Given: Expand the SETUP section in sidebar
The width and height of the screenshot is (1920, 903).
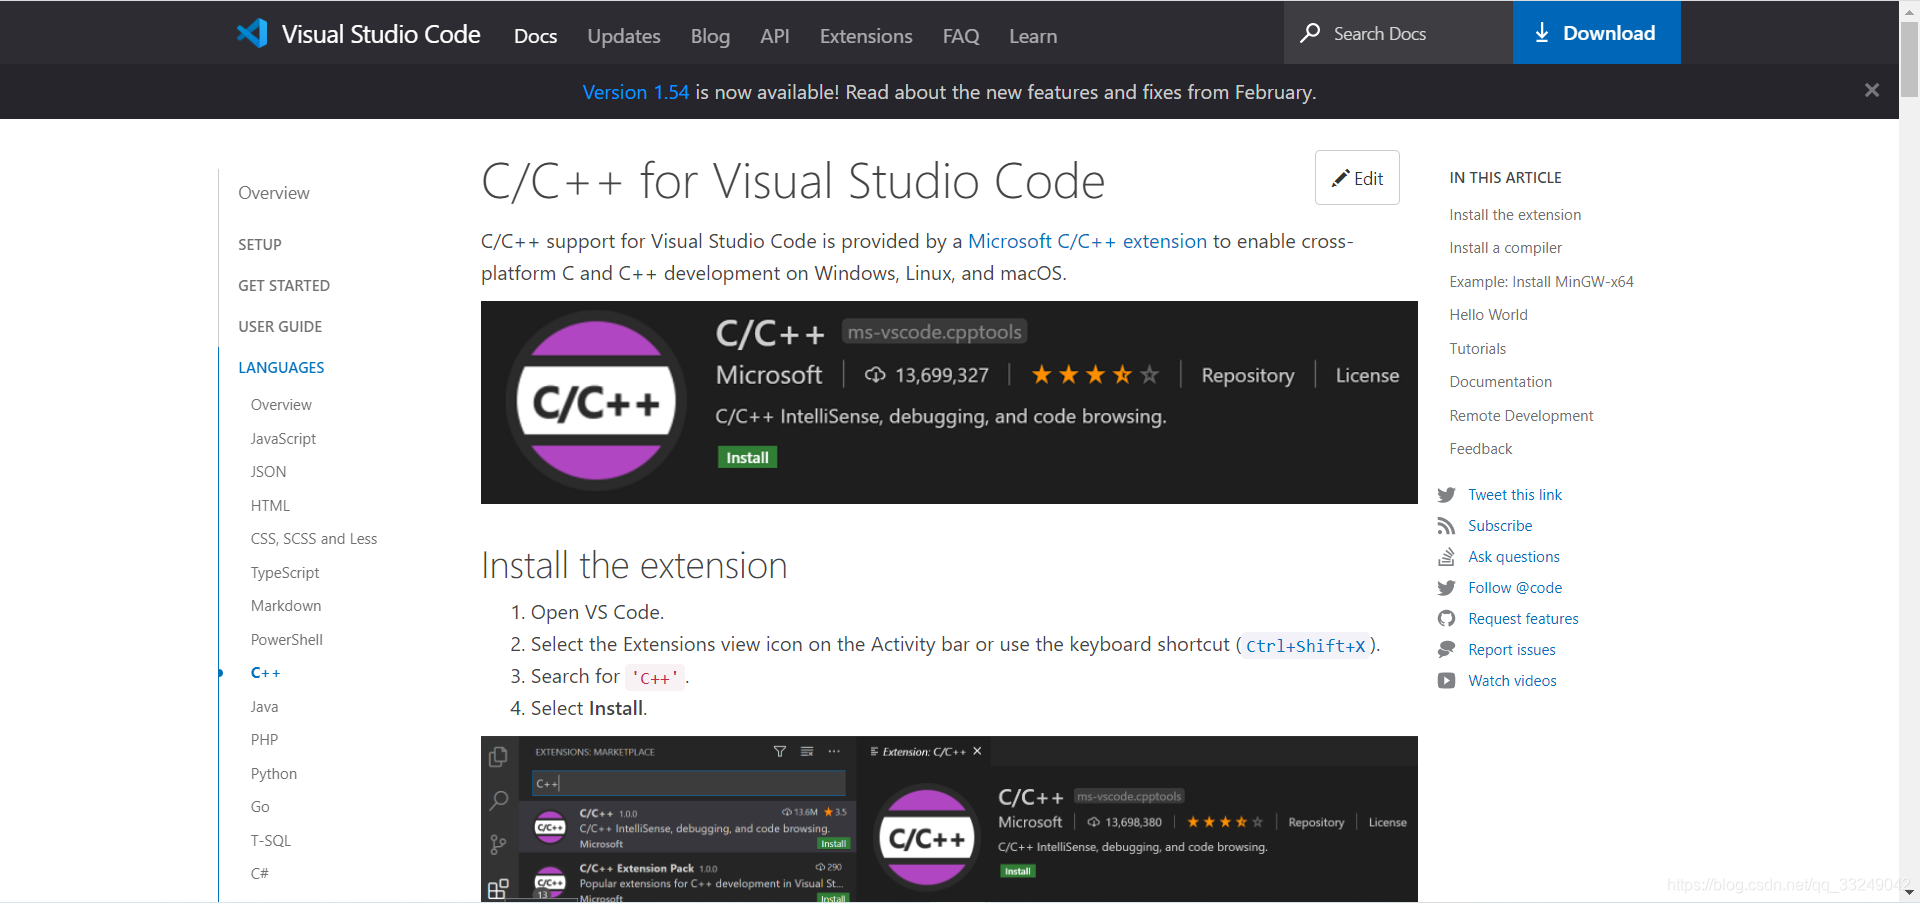Looking at the screenshot, I should click(260, 244).
